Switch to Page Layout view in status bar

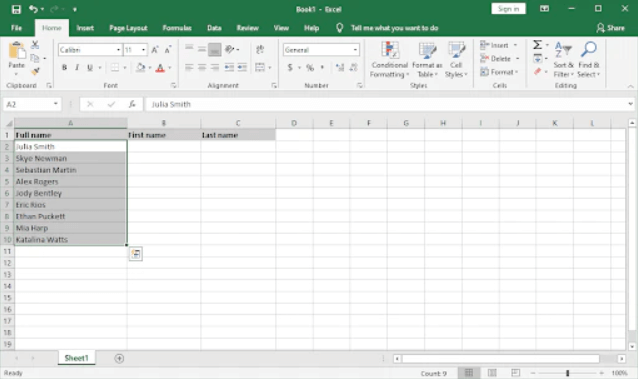click(x=492, y=373)
